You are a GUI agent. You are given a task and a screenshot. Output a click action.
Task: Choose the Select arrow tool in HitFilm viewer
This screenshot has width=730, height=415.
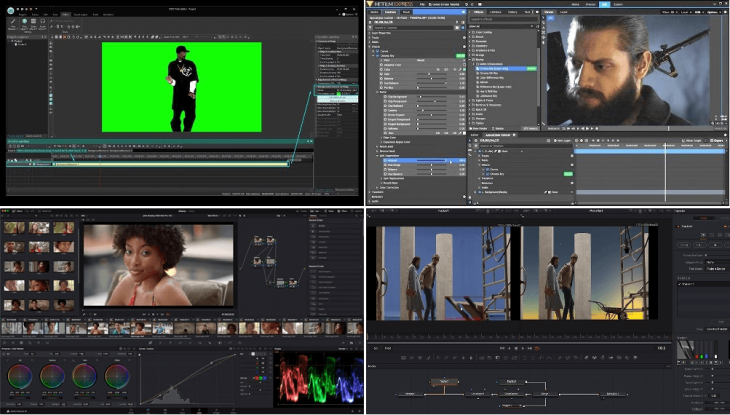tap(543, 18)
